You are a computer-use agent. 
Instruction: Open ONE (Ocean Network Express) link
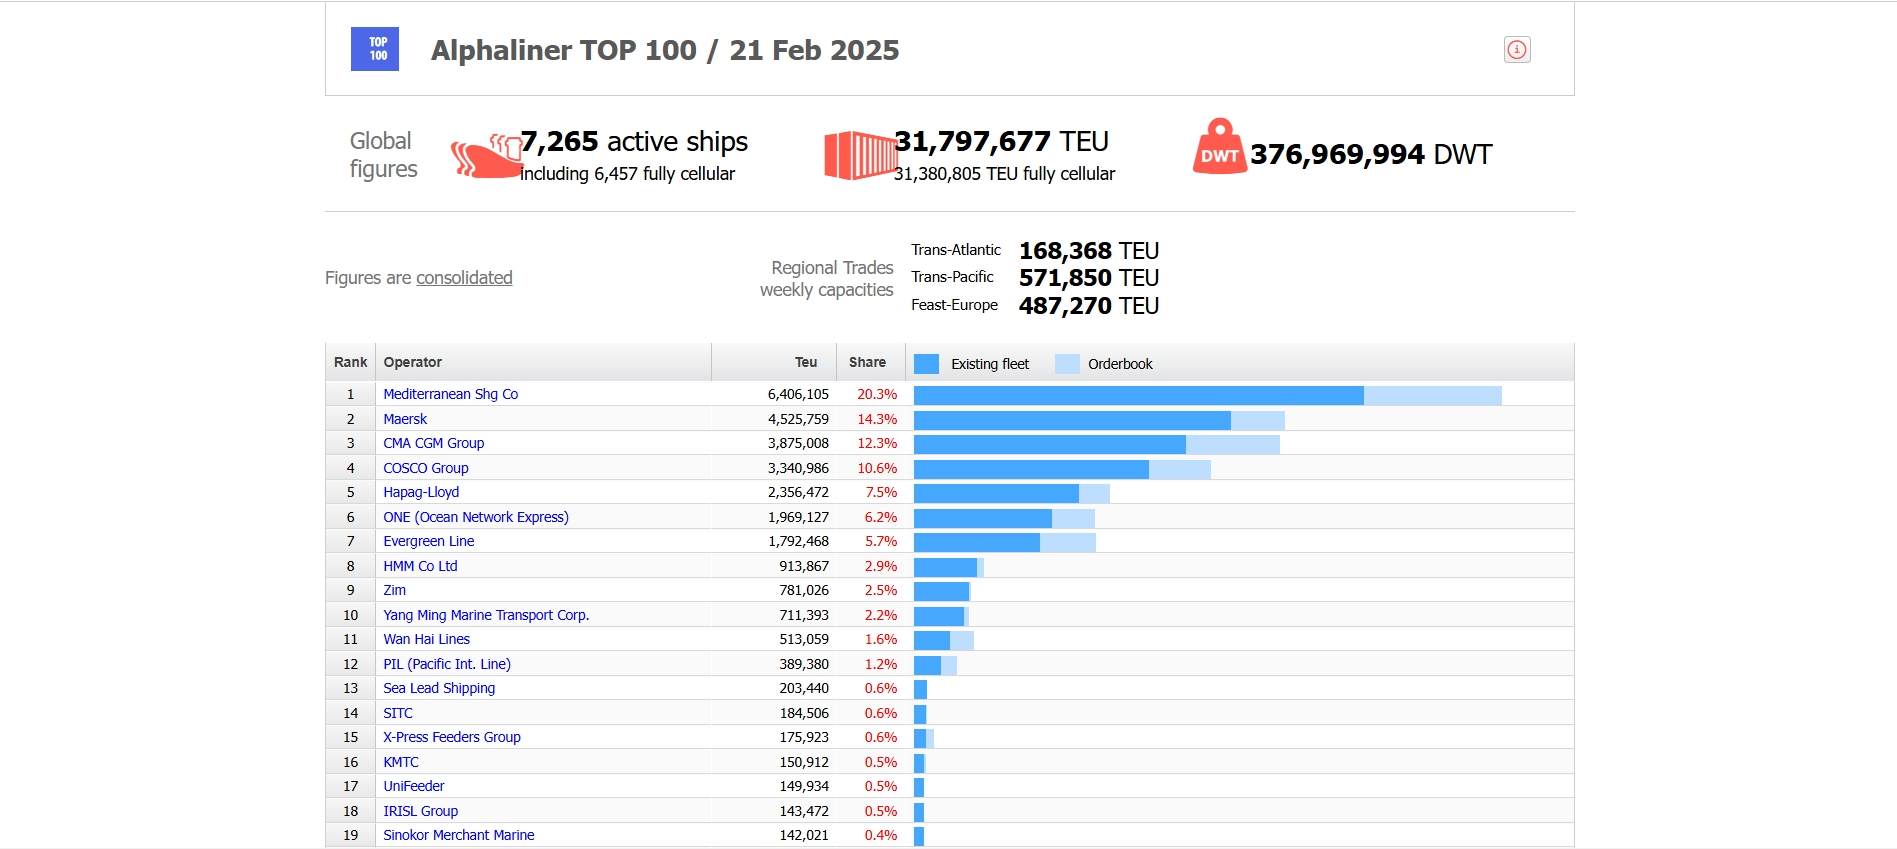tap(476, 517)
